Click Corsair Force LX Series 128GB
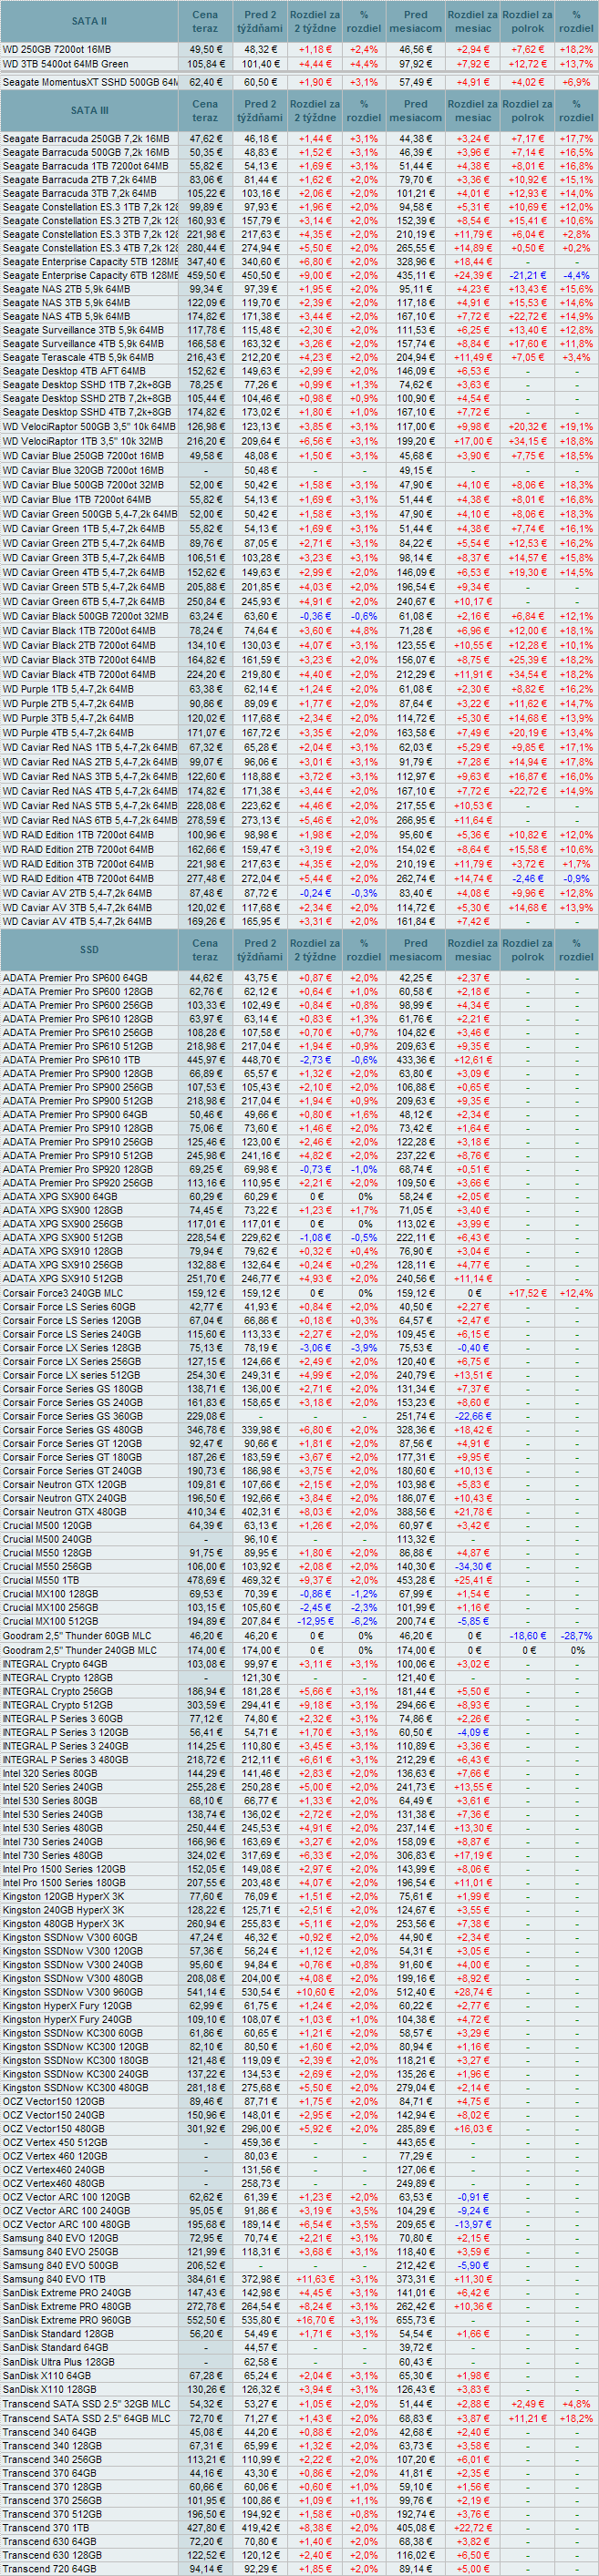The height and width of the screenshot is (2576, 599). (x=72, y=1347)
